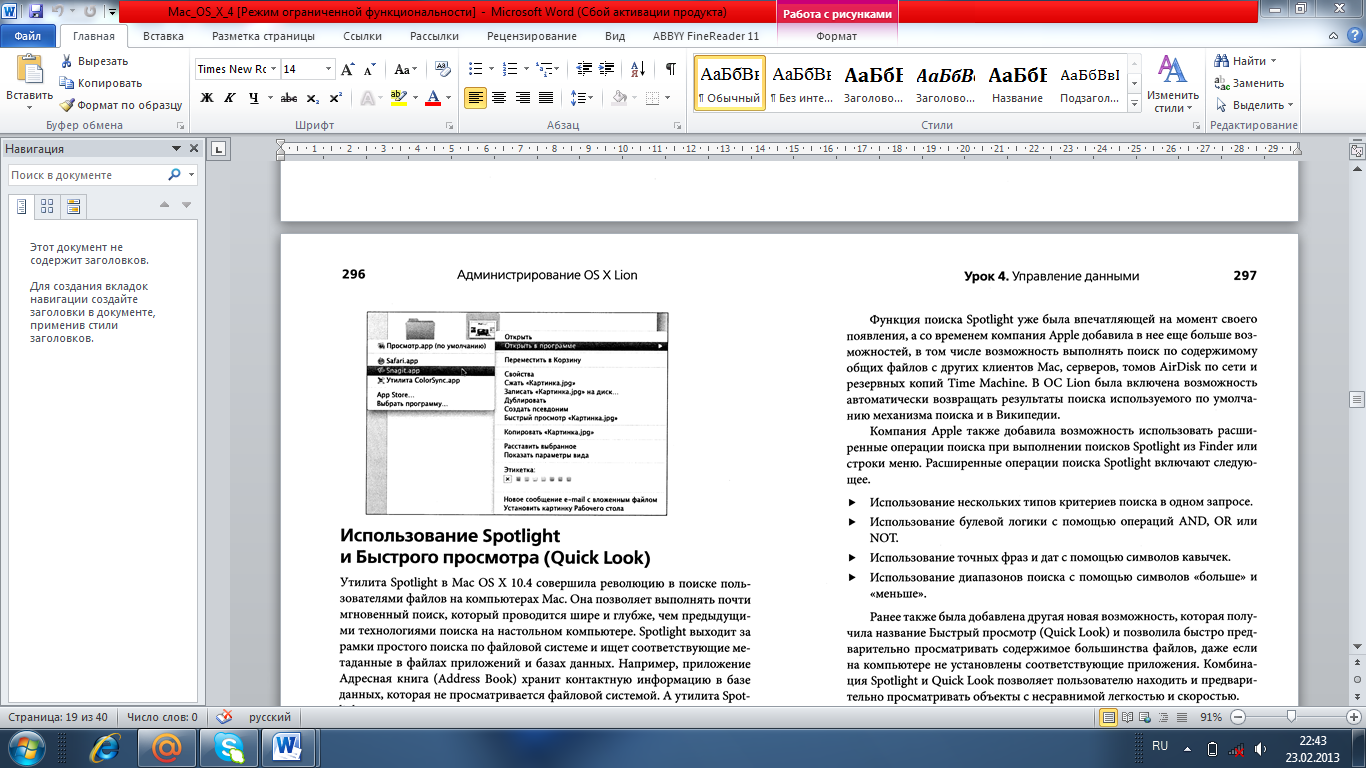Toggle align text right
1366x768 pixels.
(x=522, y=98)
